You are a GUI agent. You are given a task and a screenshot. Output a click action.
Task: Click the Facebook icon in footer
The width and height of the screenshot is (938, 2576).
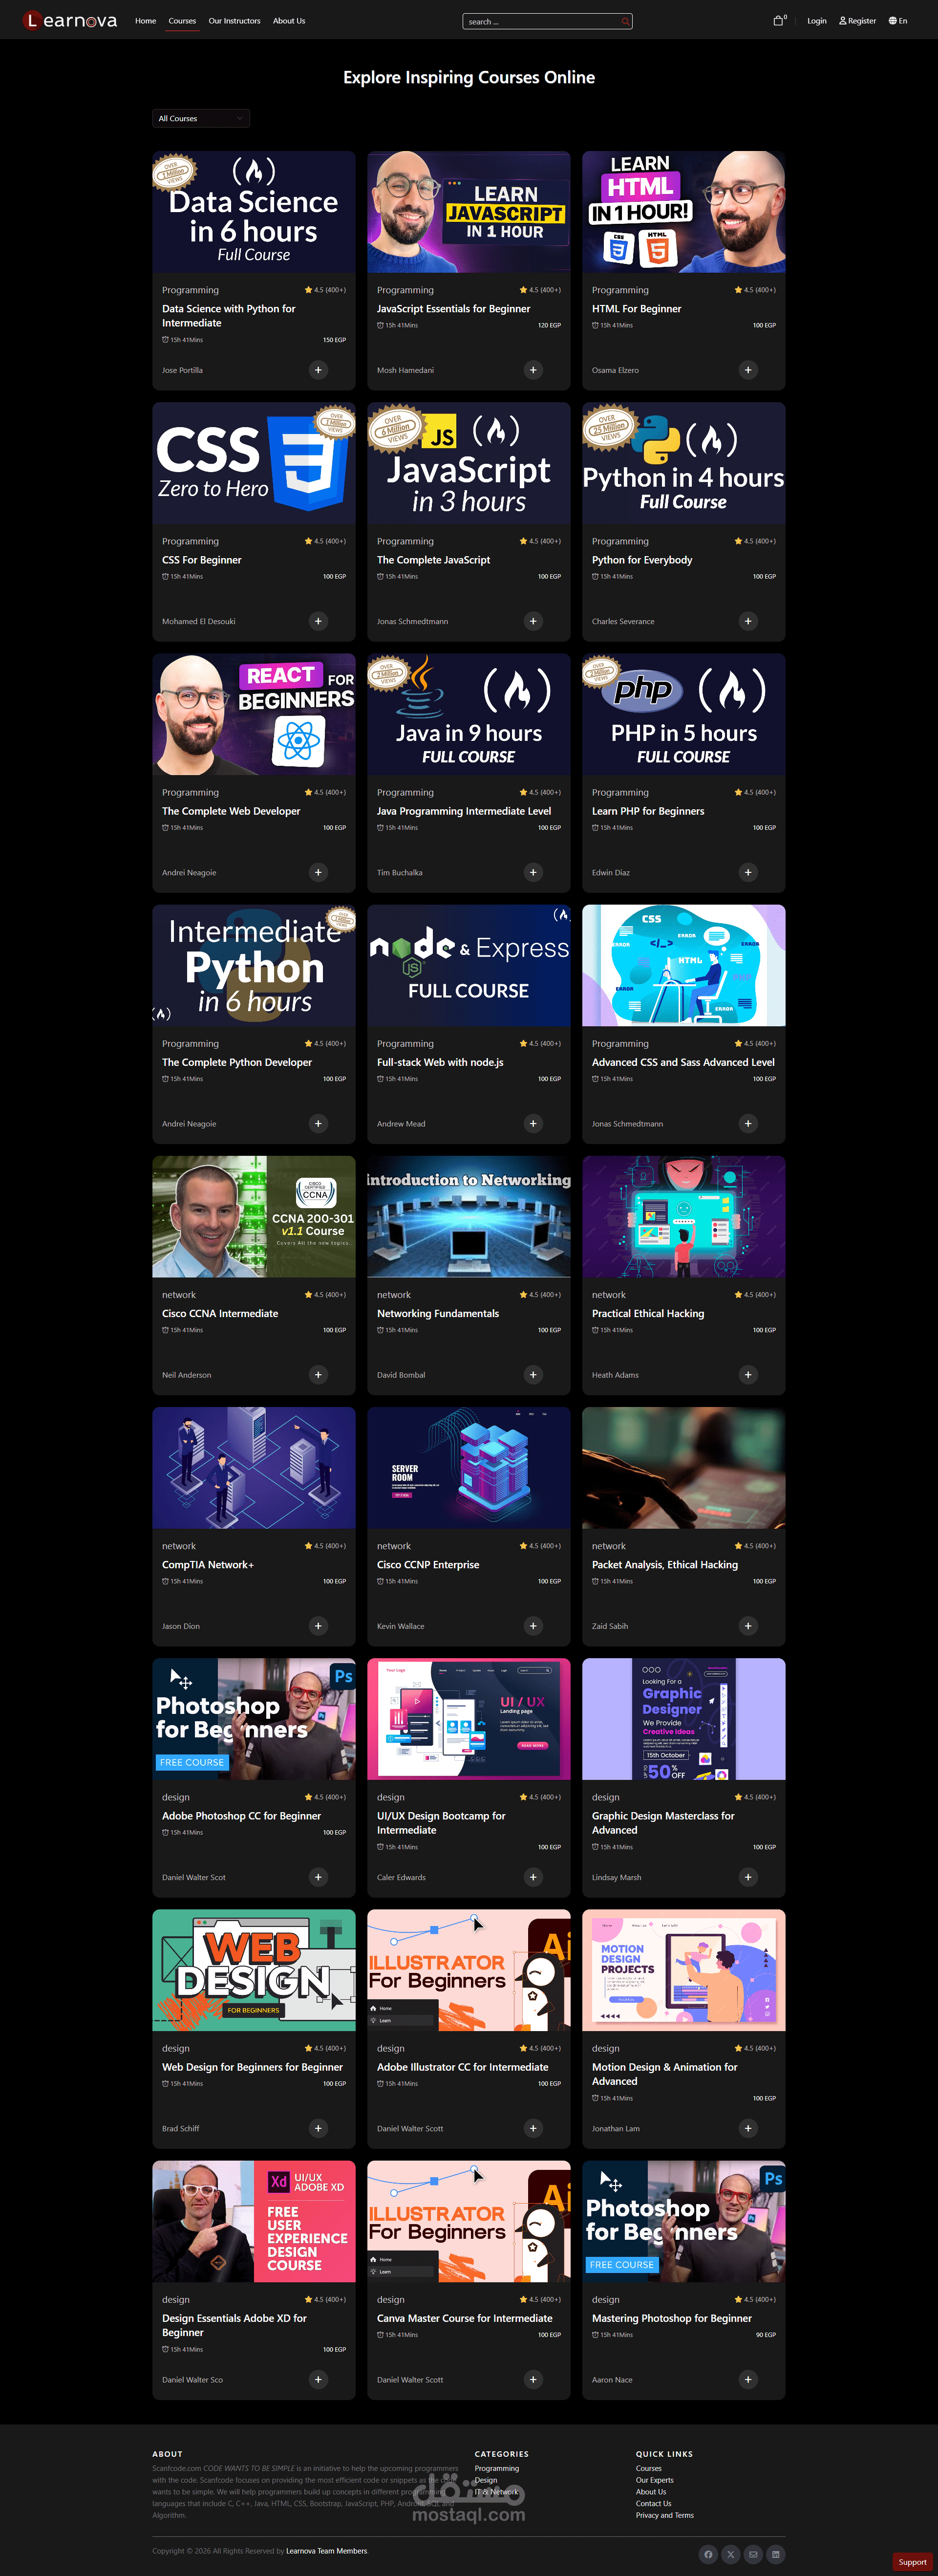point(708,2554)
